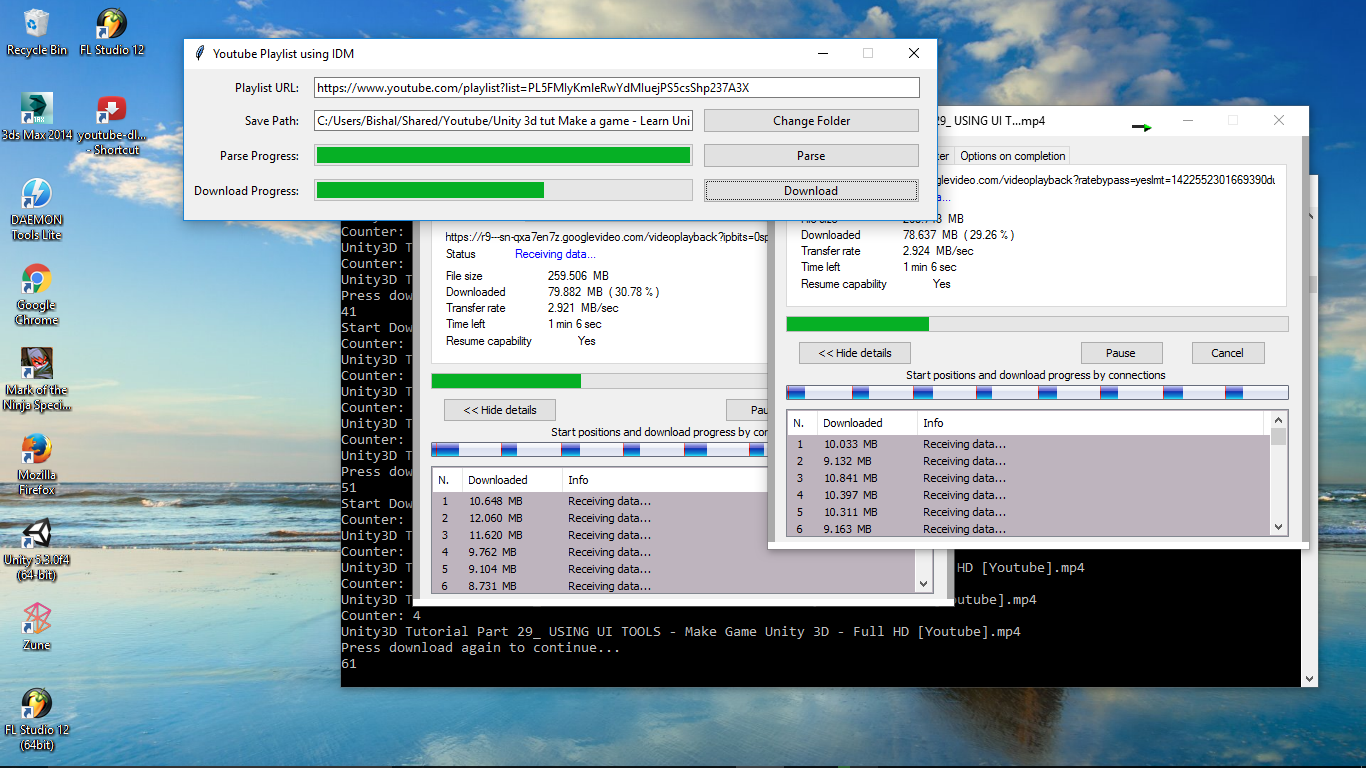Click the green progress bar in the left IDM window
This screenshot has height=768, width=1366.
(x=599, y=381)
